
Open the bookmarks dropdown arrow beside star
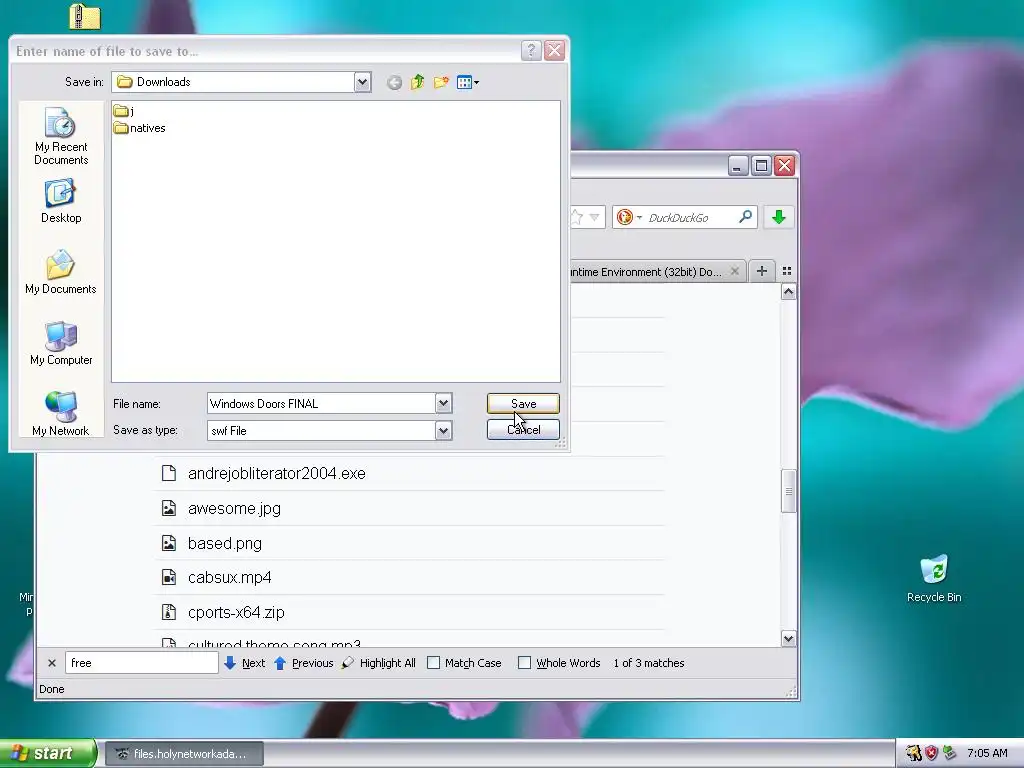(594, 217)
